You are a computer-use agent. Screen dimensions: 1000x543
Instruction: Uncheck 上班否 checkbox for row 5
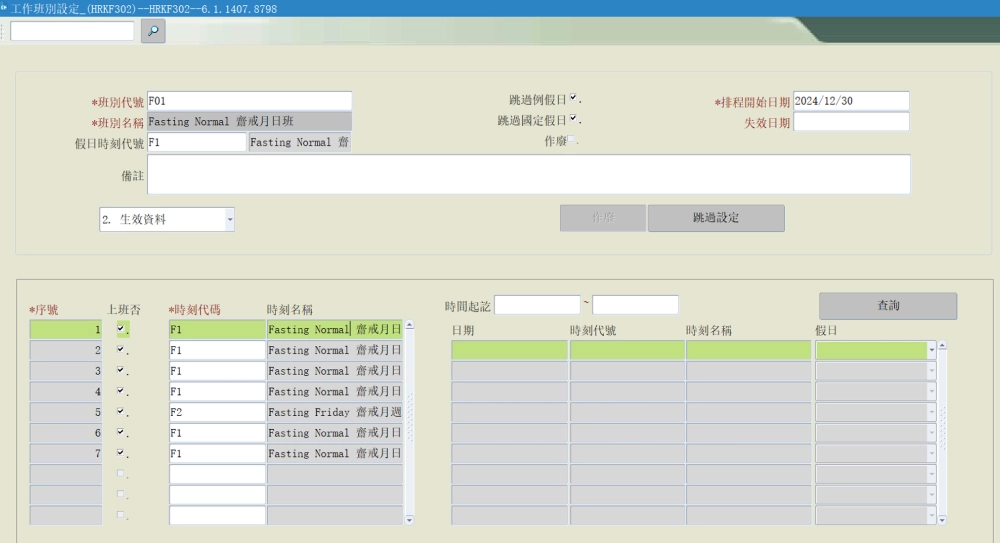(x=121, y=411)
